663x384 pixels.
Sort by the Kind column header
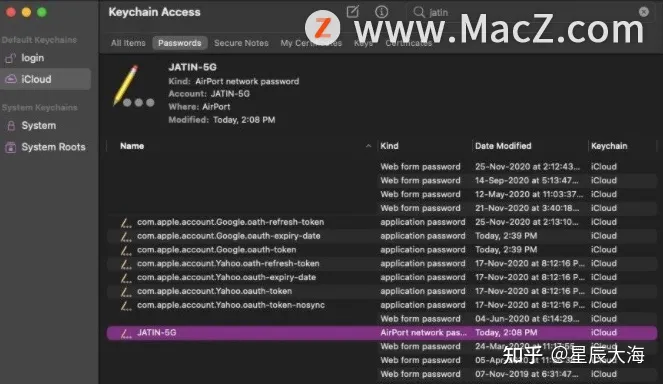click(389, 146)
